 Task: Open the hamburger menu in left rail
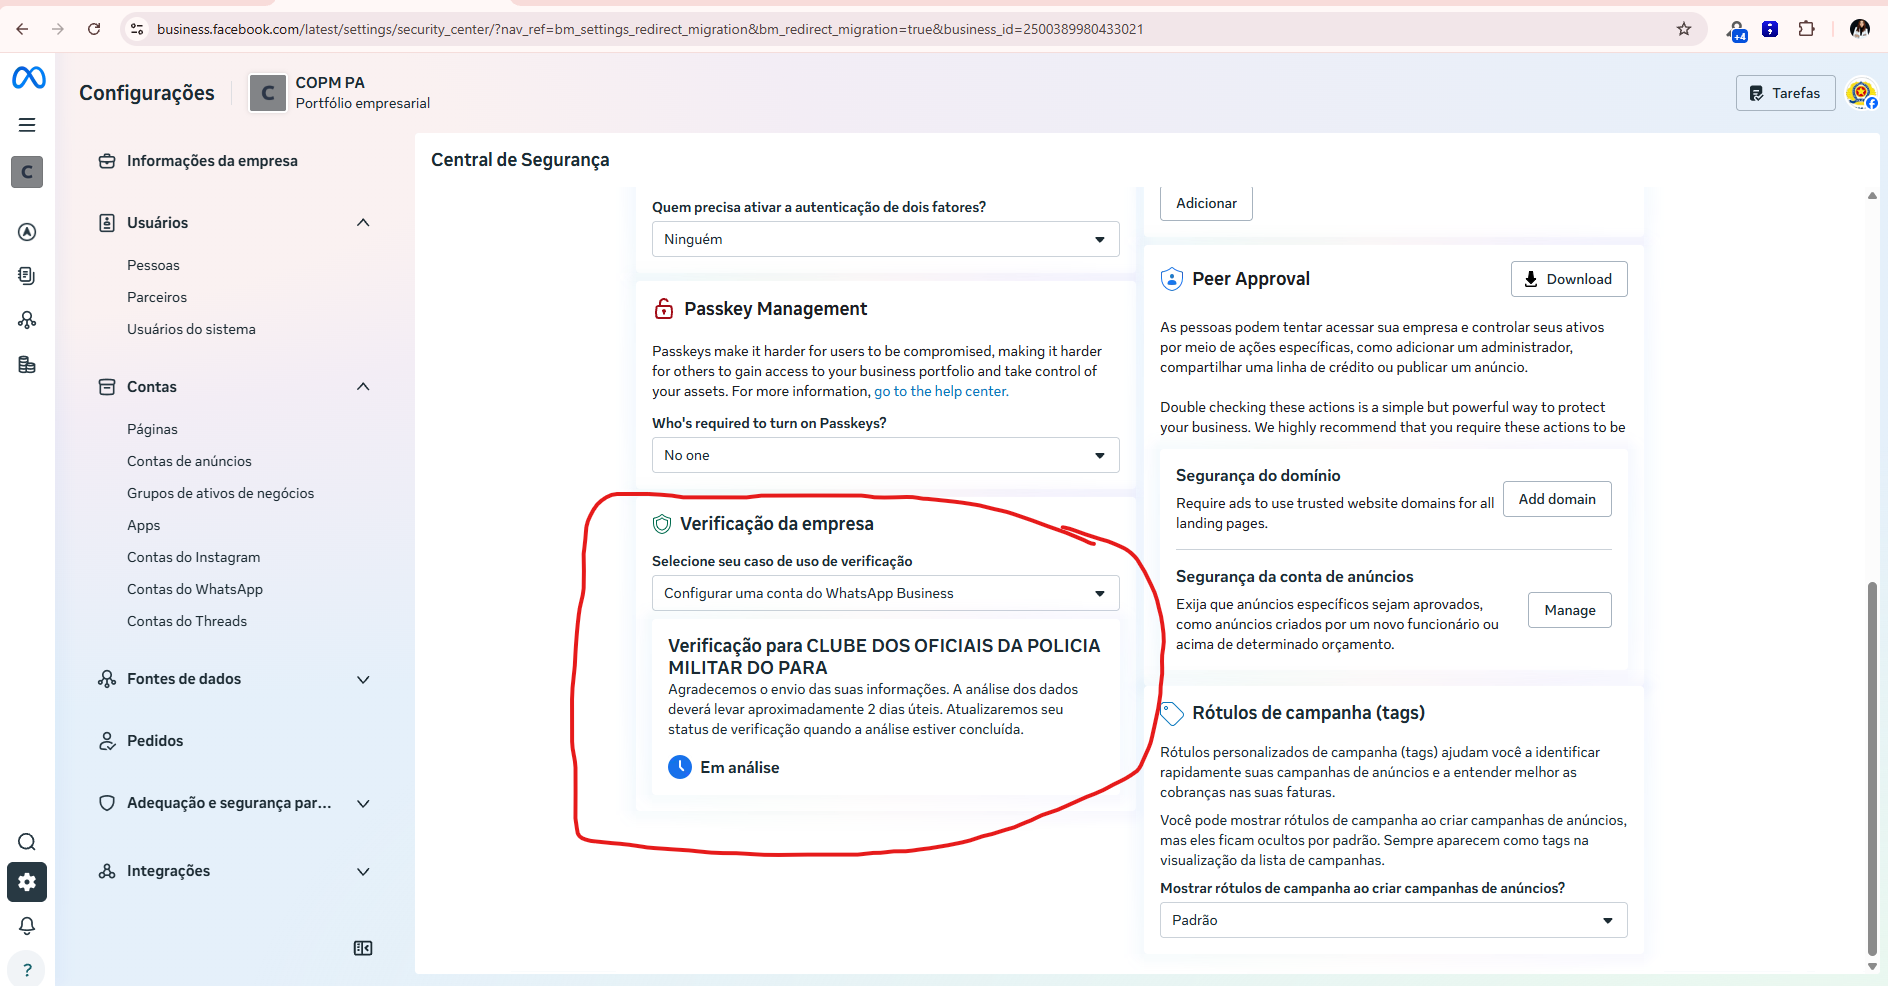tap(27, 125)
